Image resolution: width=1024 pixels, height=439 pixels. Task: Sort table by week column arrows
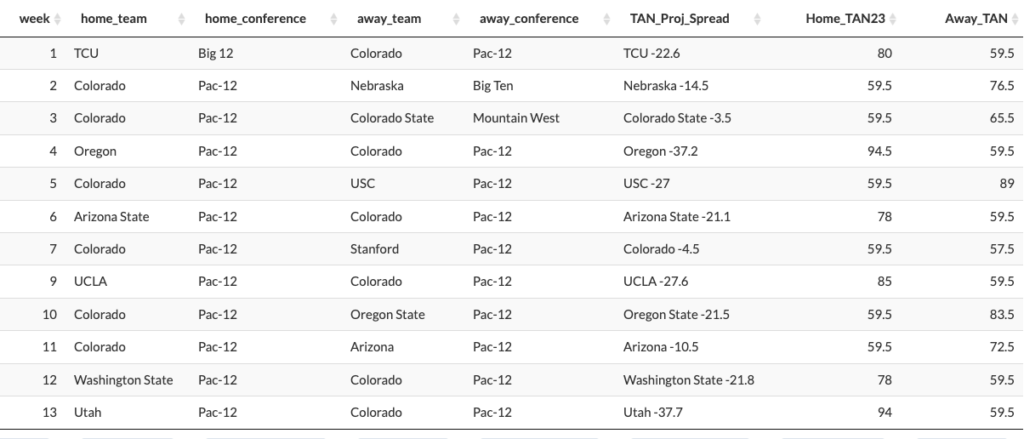(57, 19)
